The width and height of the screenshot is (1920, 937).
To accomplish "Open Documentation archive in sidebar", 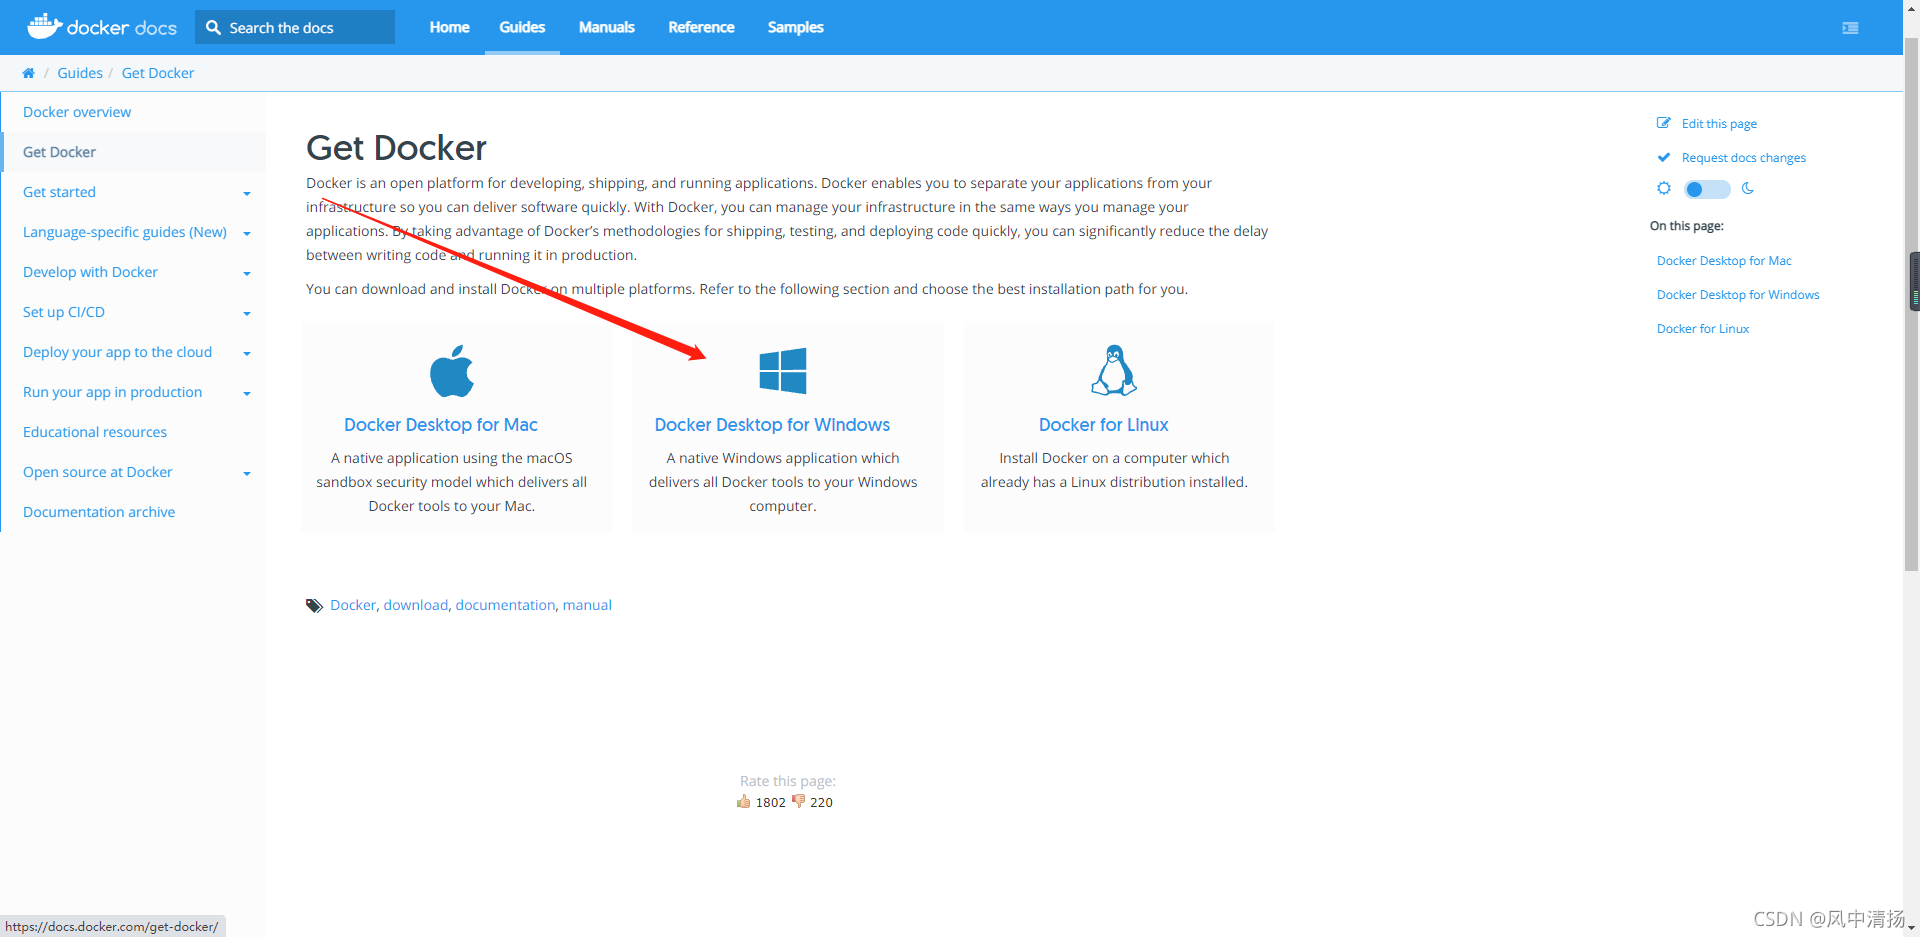I will click(x=99, y=512).
